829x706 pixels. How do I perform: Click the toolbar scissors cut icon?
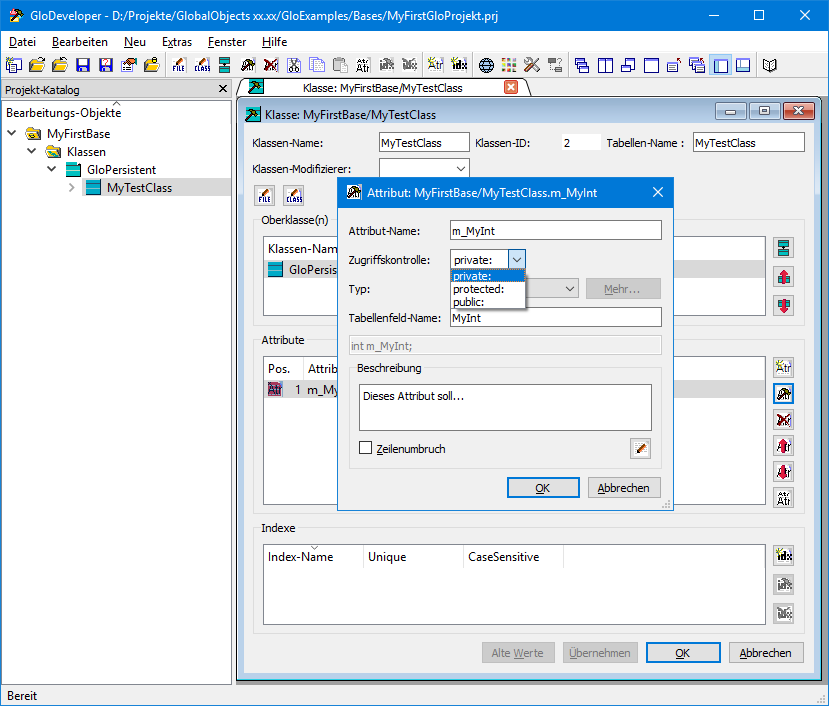293,65
